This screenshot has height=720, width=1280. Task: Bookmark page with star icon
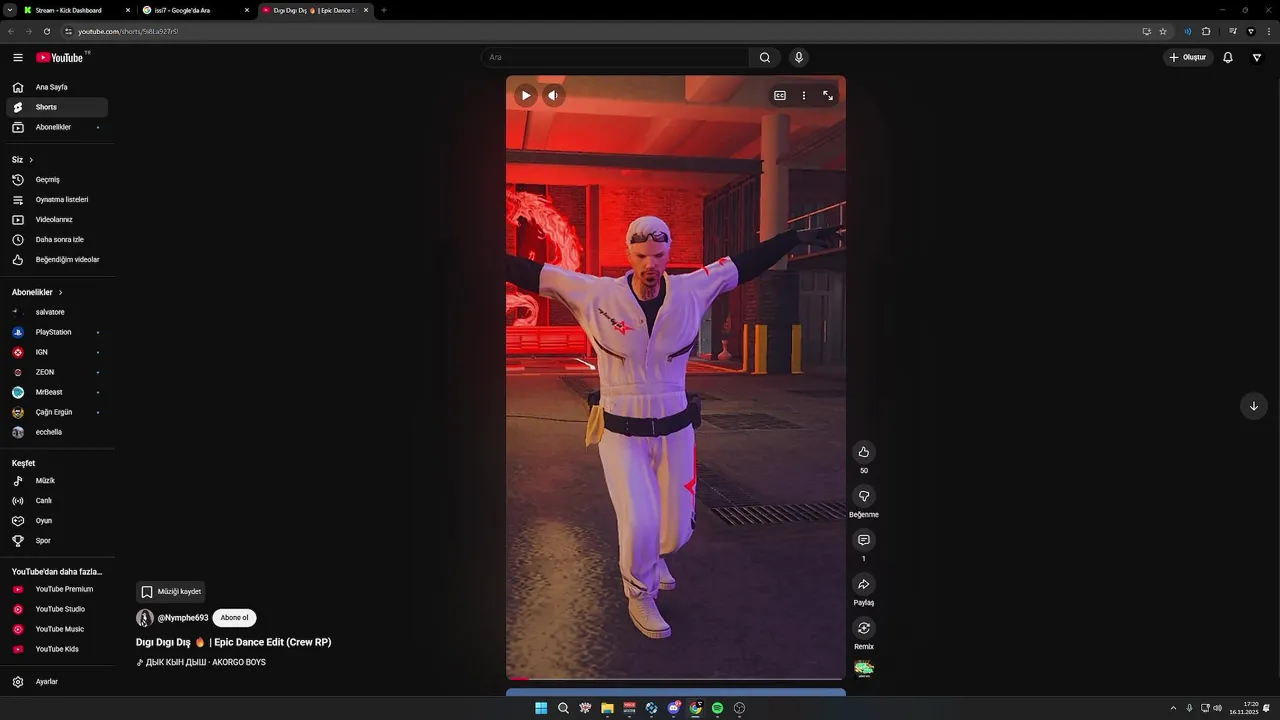[1163, 31]
